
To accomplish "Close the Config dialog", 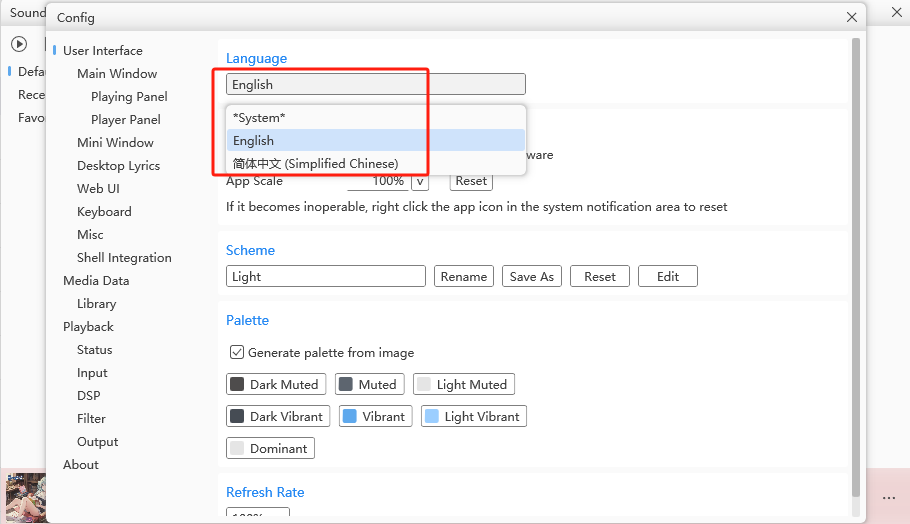I will tap(852, 17).
